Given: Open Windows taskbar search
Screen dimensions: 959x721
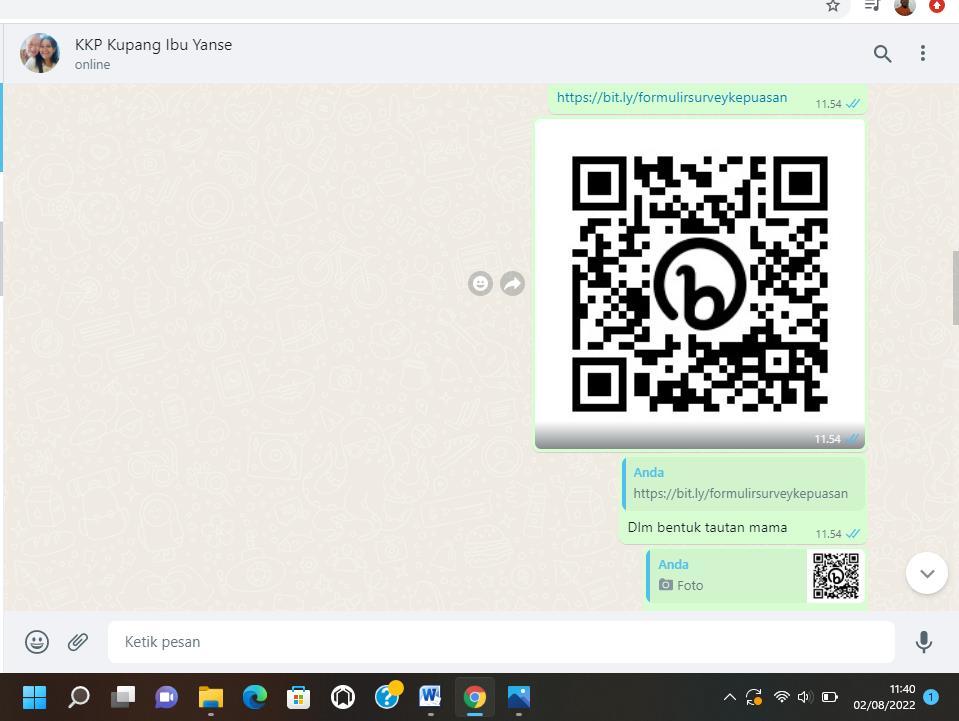Looking at the screenshot, I should 78,697.
